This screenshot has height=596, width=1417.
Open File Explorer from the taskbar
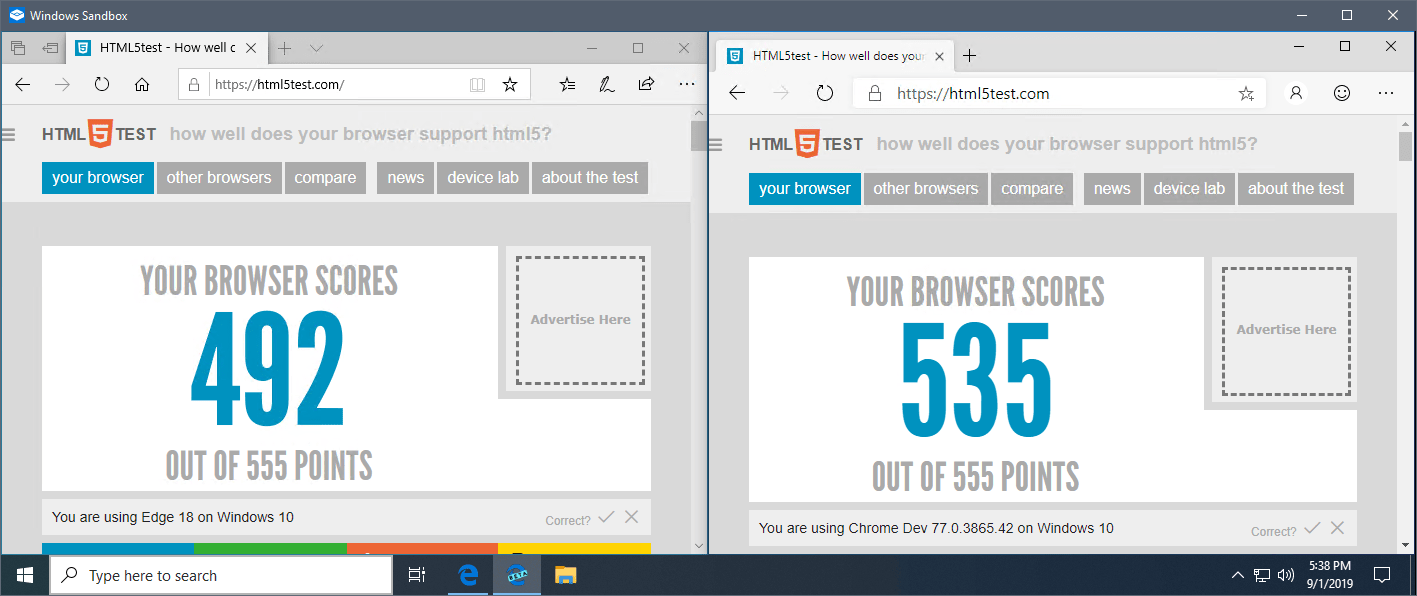point(566,576)
